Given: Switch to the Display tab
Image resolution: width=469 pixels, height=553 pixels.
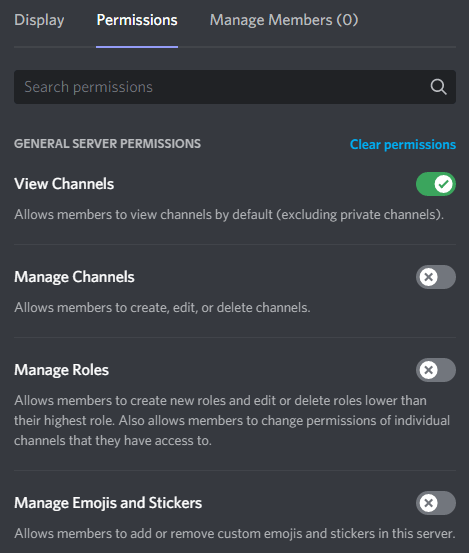Looking at the screenshot, I should tap(39, 20).
